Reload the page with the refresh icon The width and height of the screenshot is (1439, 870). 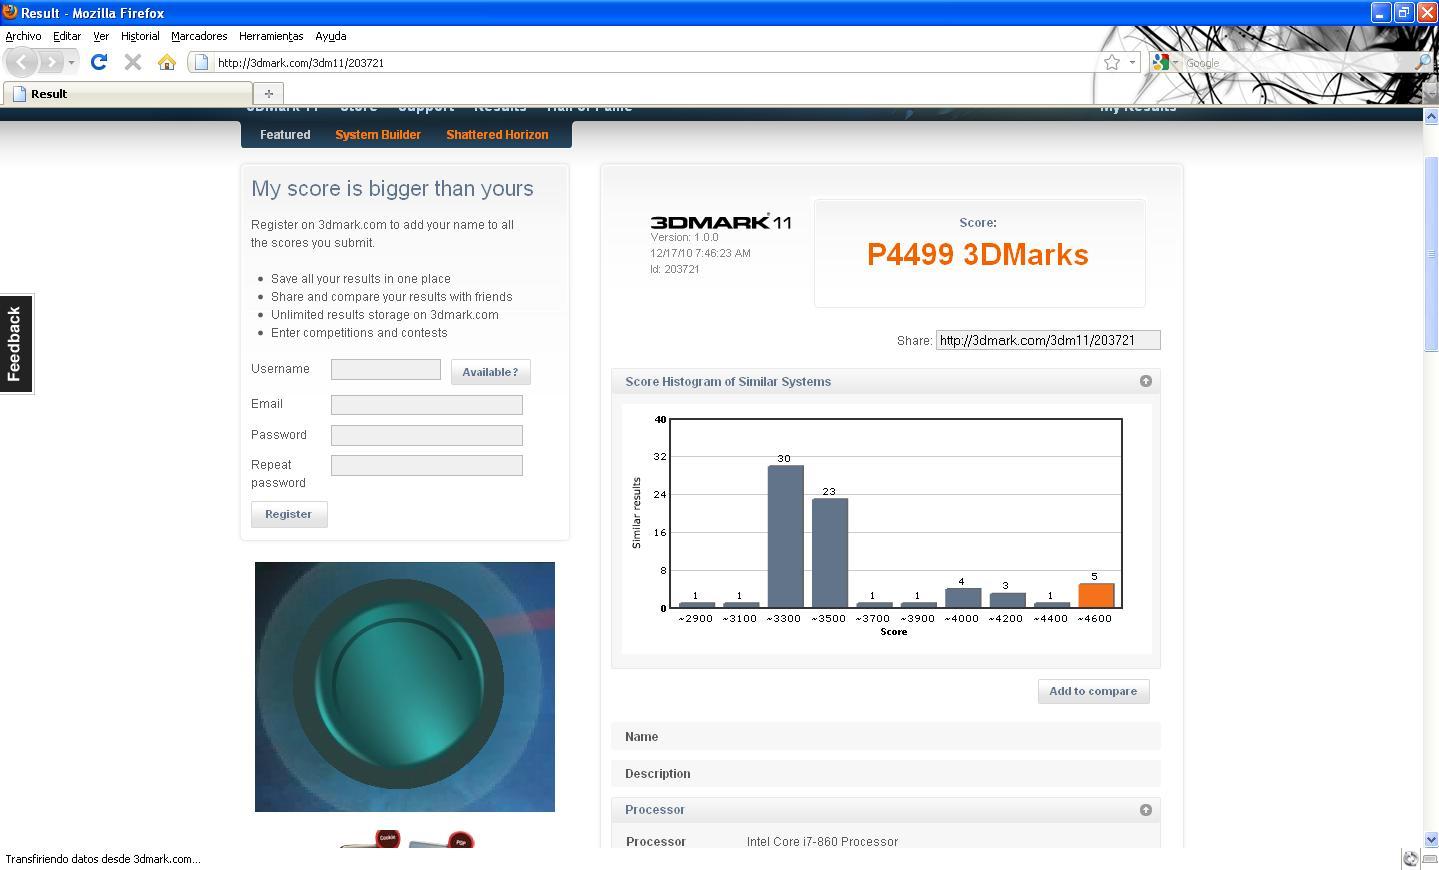coord(98,62)
